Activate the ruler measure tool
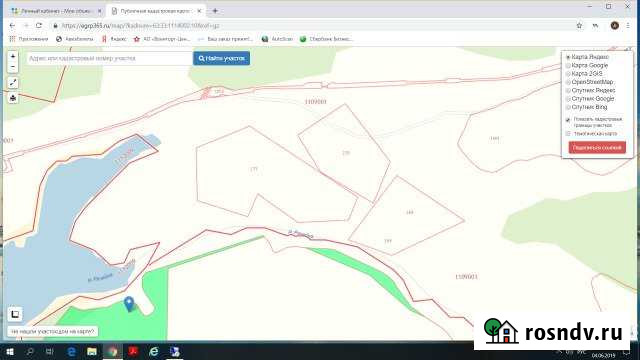 [x=13, y=83]
